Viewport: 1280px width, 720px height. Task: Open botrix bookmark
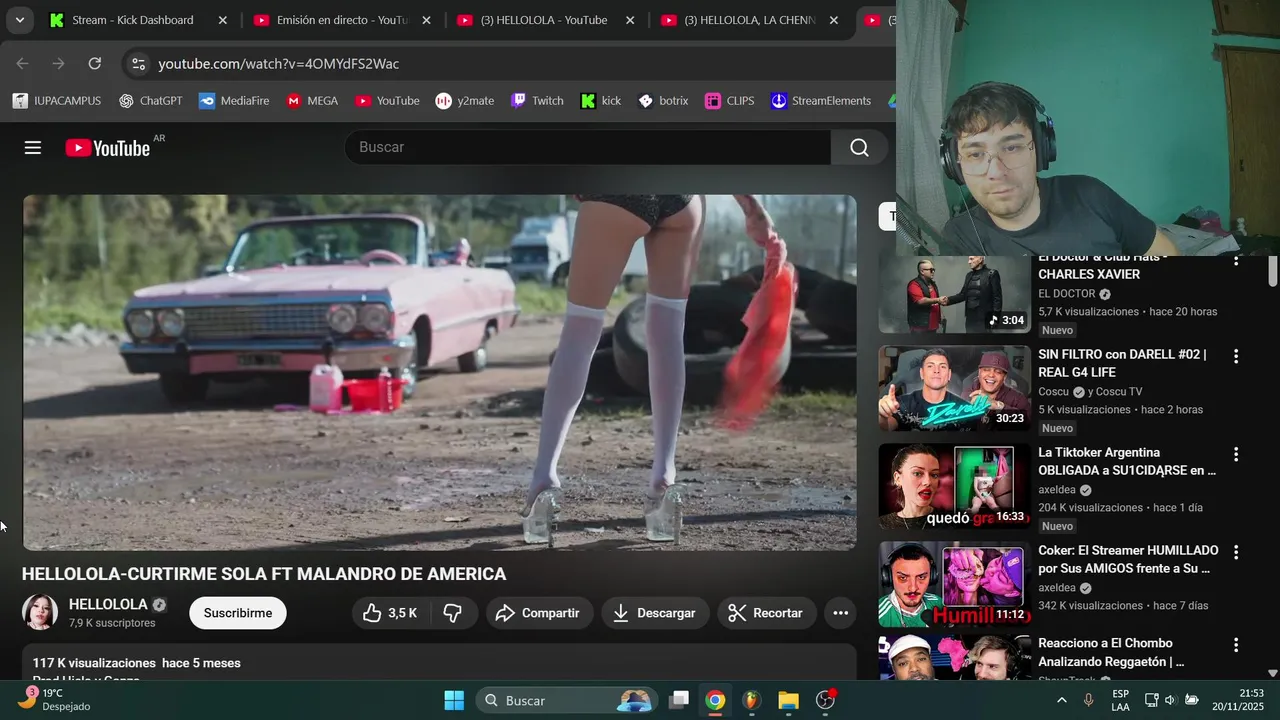pyautogui.click(x=664, y=101)
